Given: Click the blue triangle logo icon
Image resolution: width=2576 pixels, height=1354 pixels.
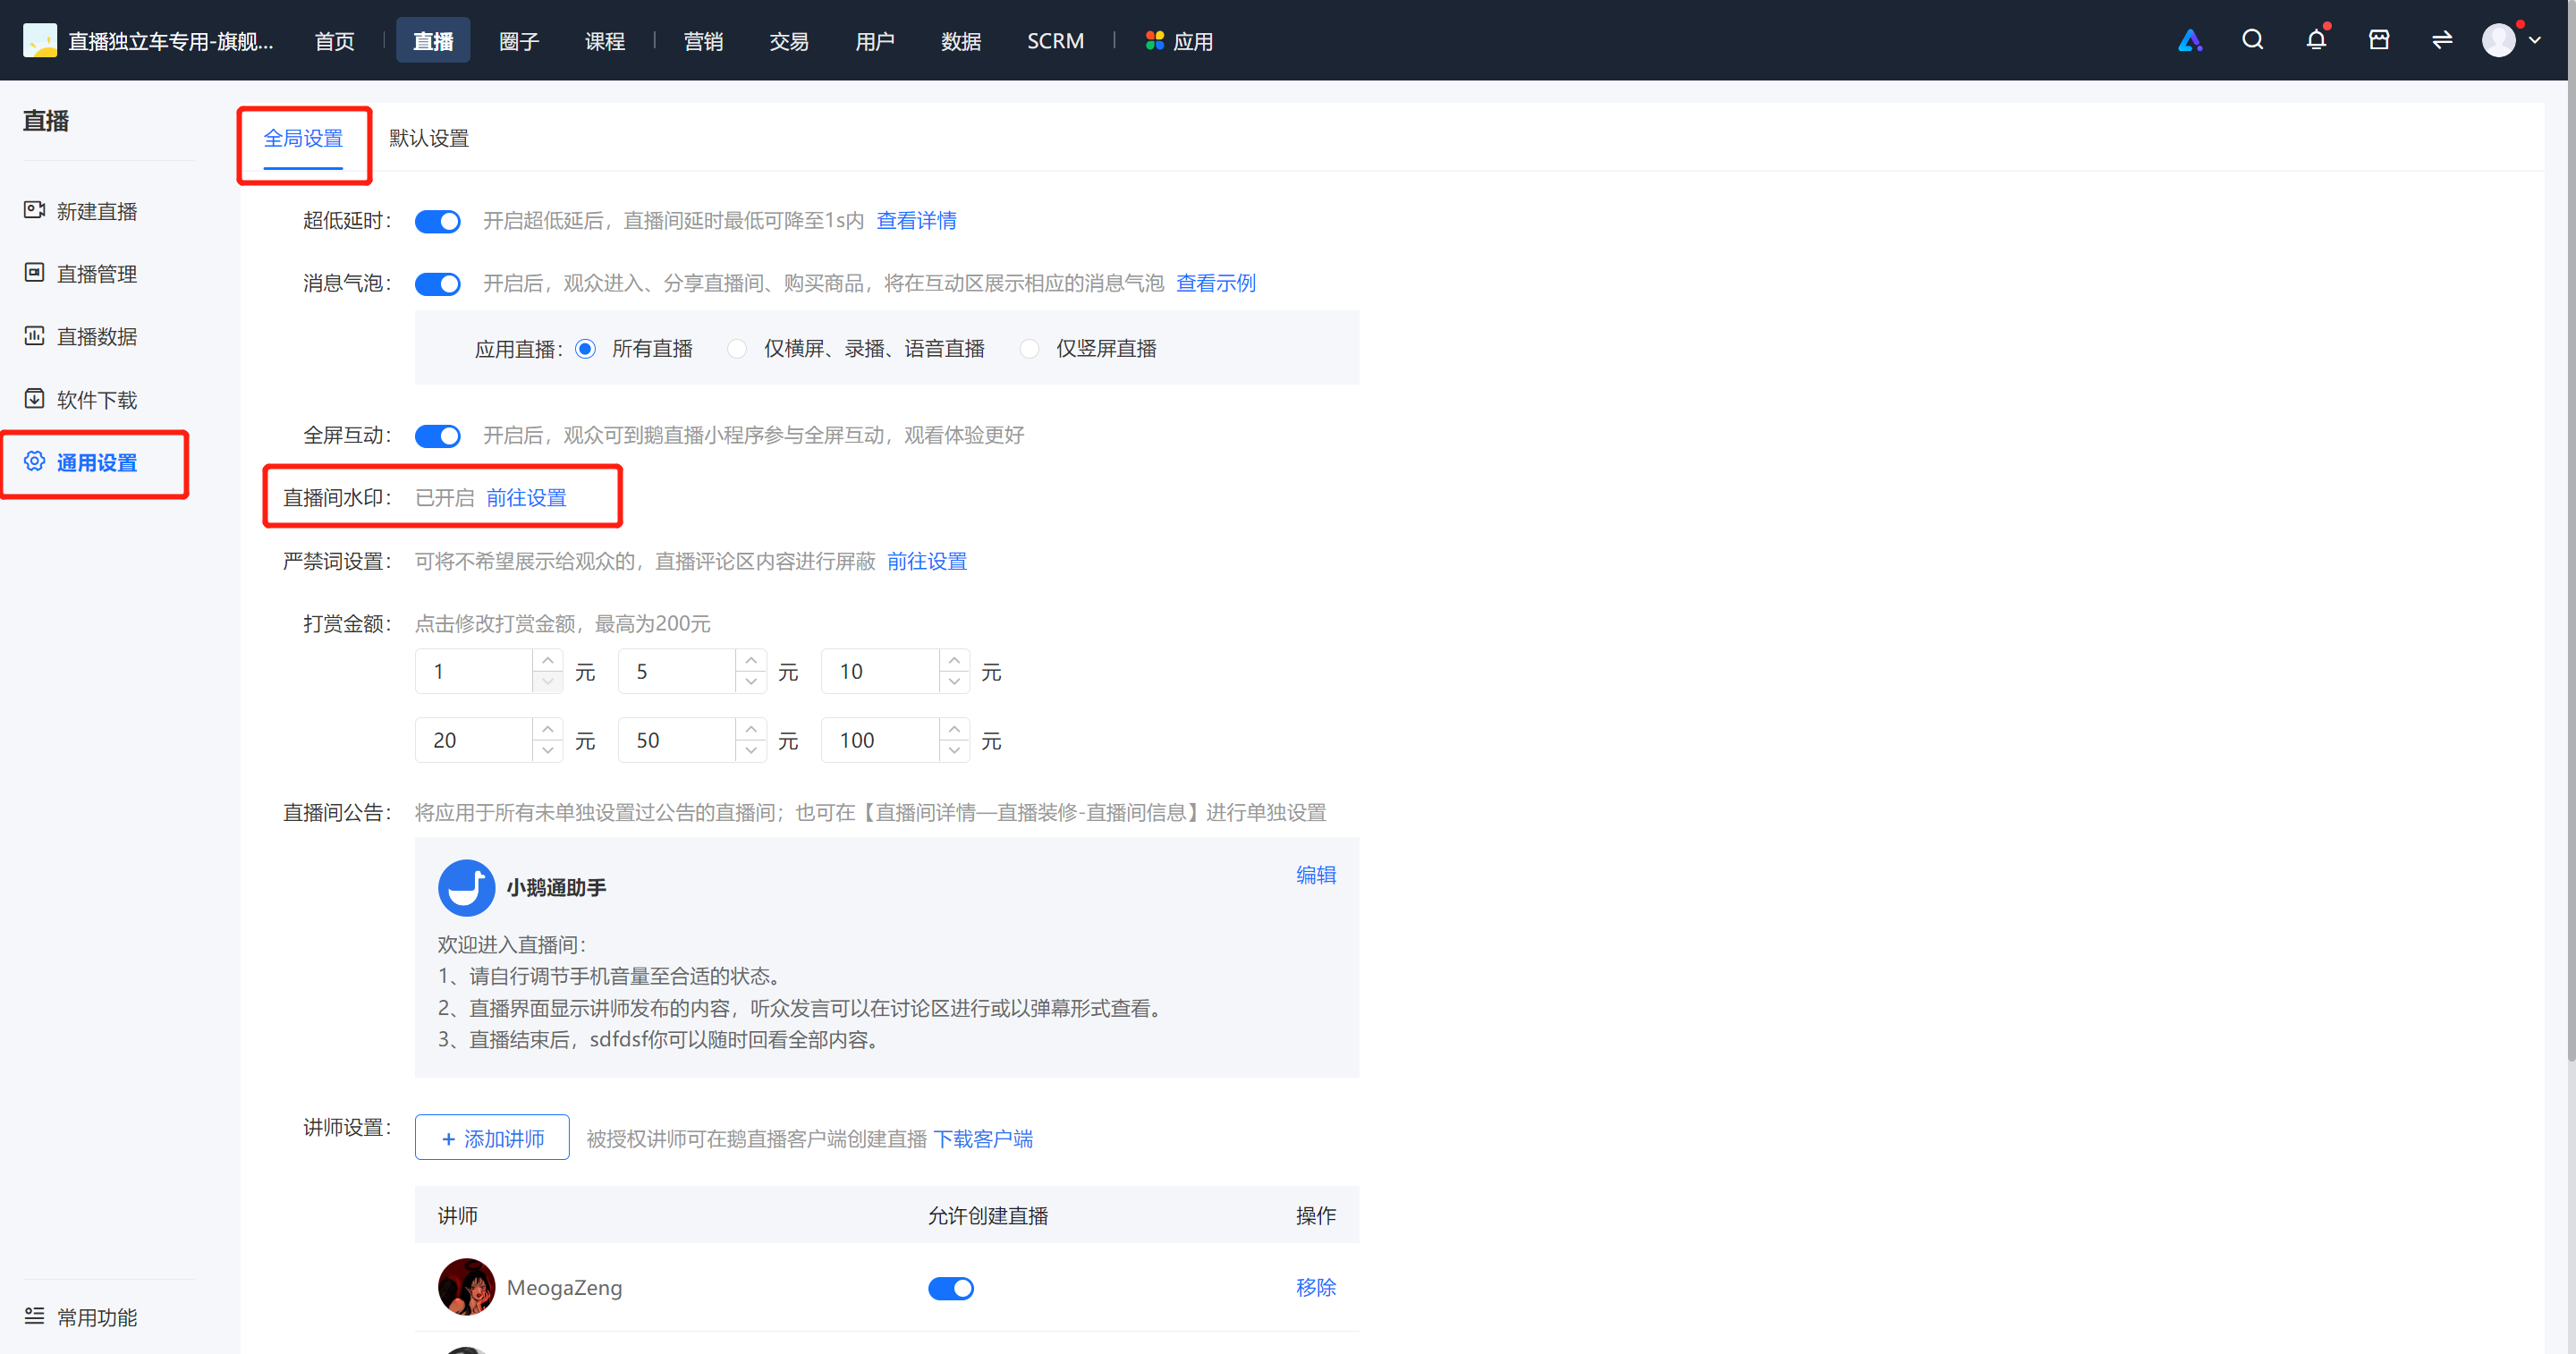Looking at the screenshot, I should point(2190,40).
